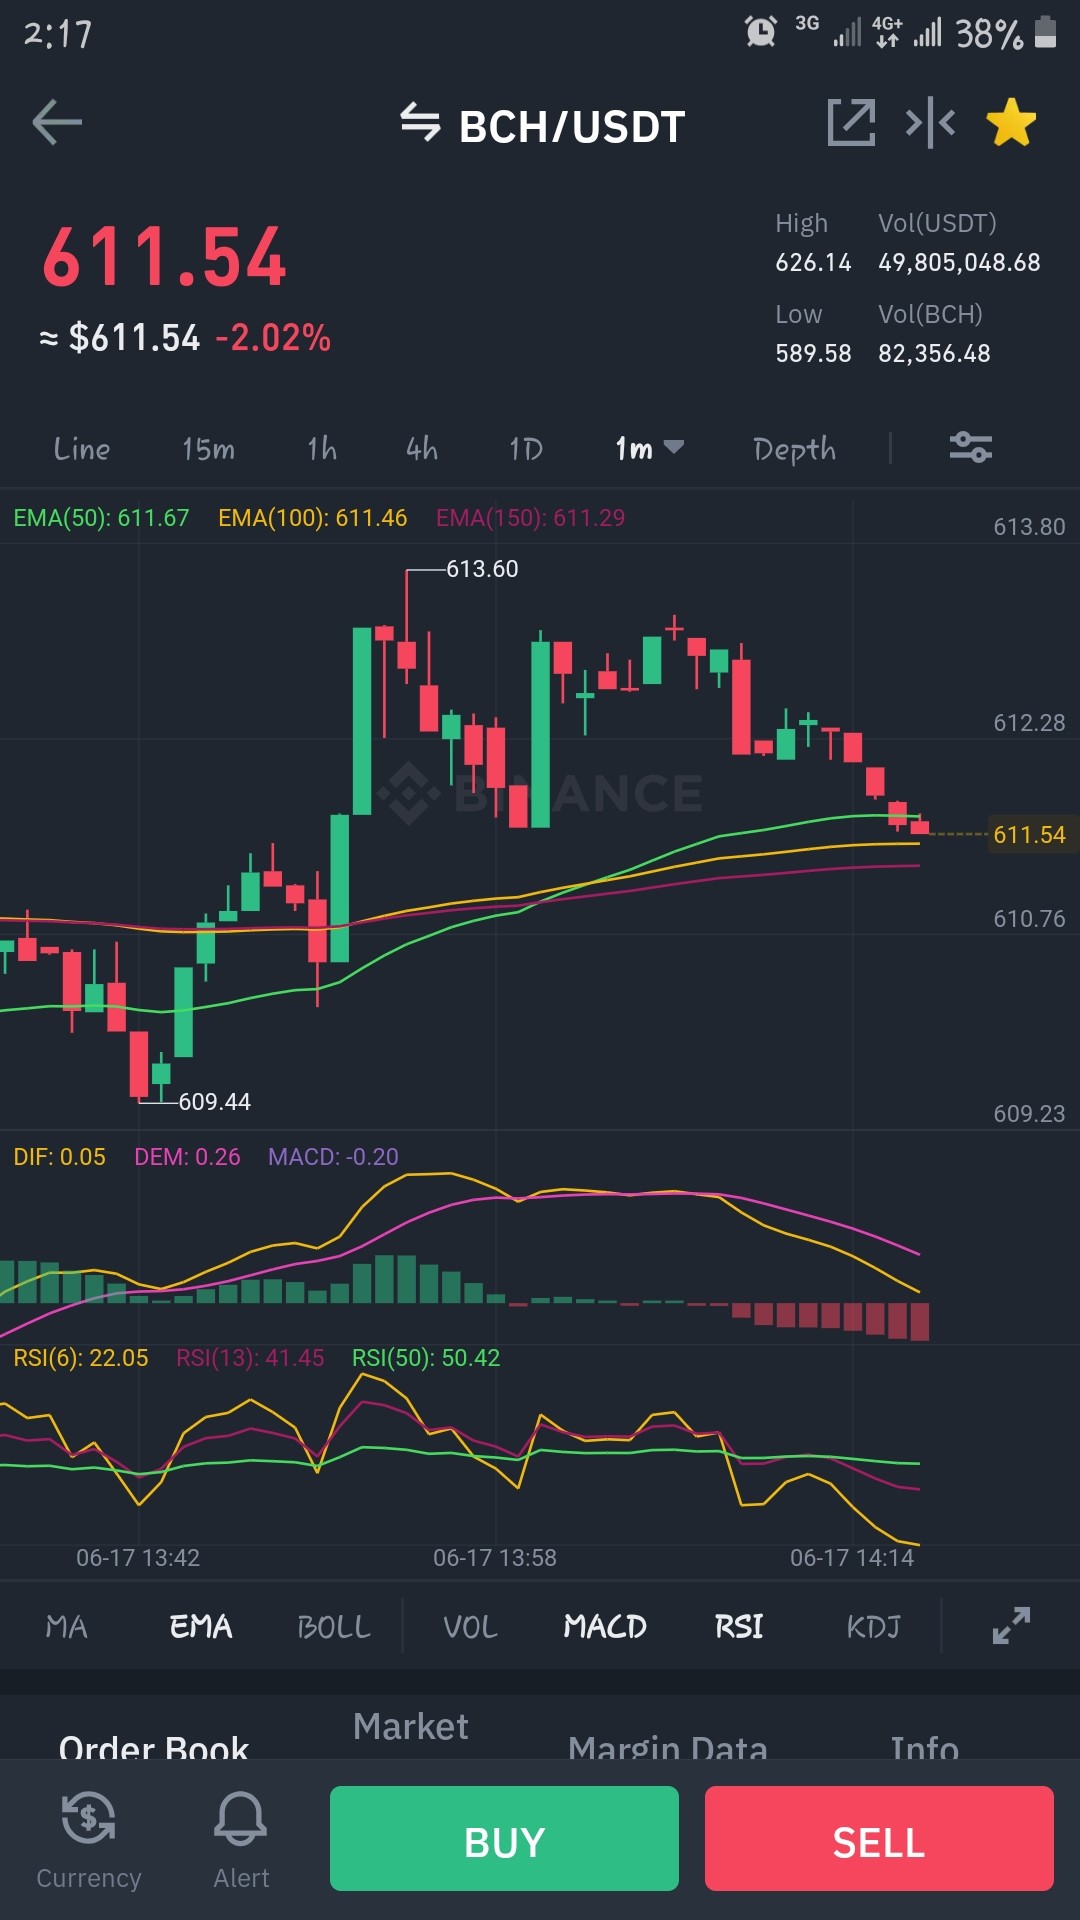Tap the swap trading pair icon
This screenshot has height=1920, width=1080.
(420, 123)
